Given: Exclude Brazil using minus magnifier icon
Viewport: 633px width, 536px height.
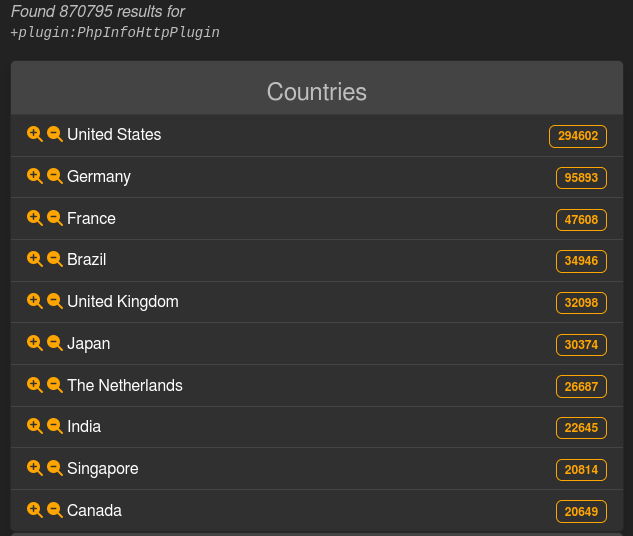Looking at the screenshot, I should pos(55,259).
